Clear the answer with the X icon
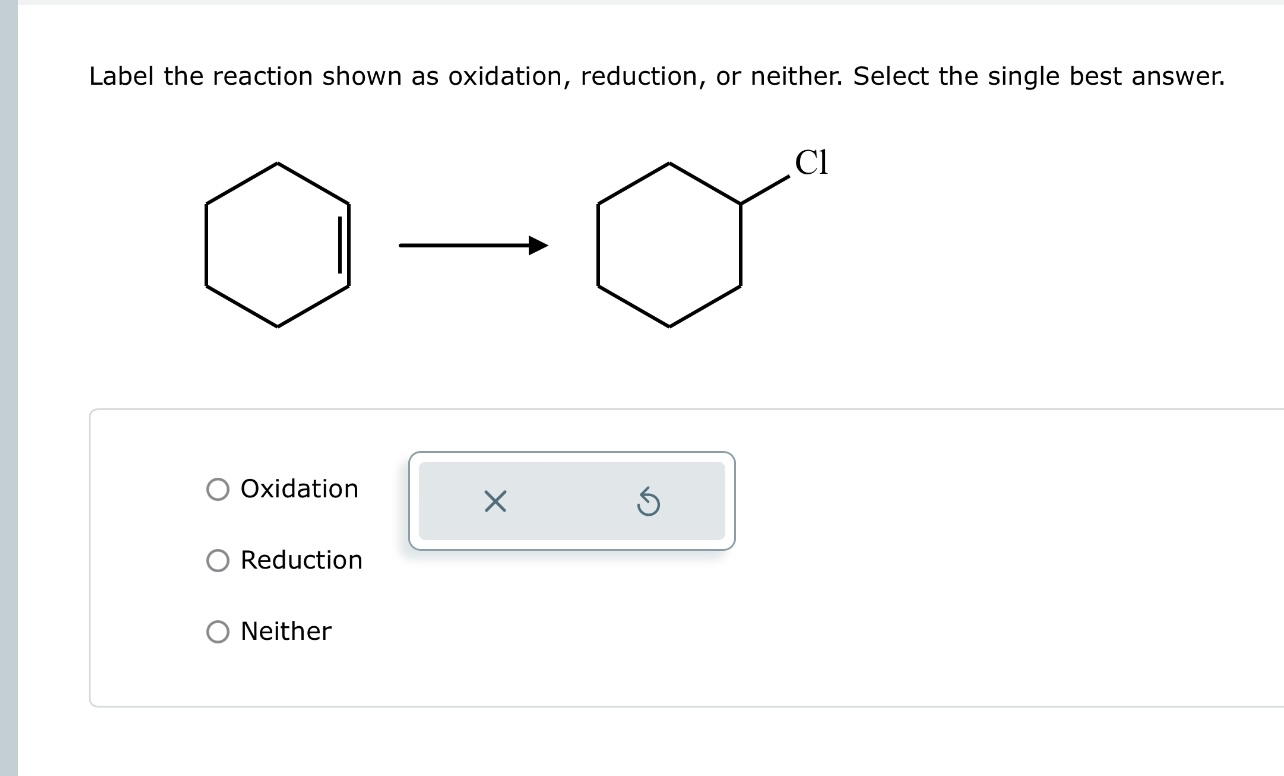This screenshot has height=776, width=1284. coord(494,501)
